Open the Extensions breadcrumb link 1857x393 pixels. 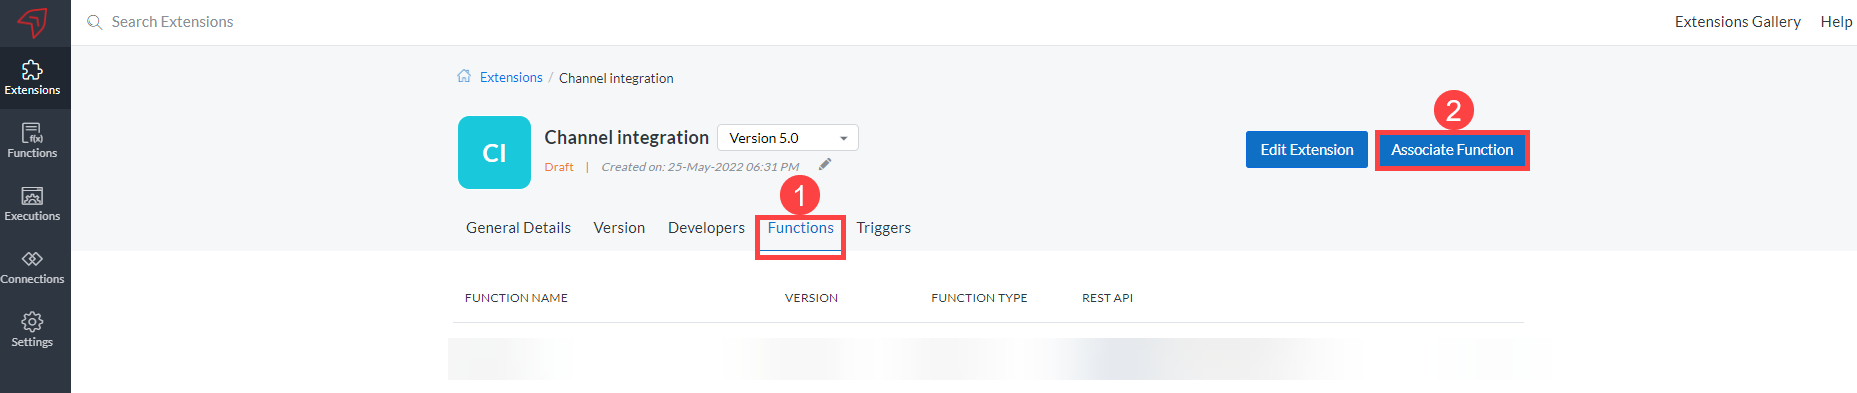point(511,77)
